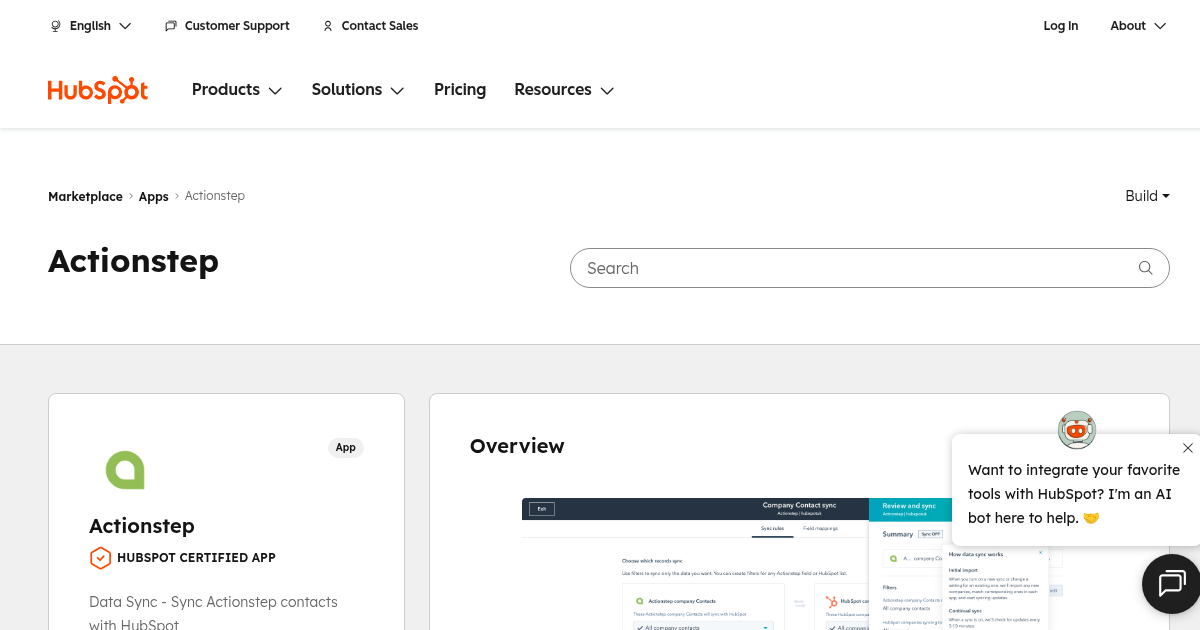
Task: Click the Log in link
Action: point(1061,26)
